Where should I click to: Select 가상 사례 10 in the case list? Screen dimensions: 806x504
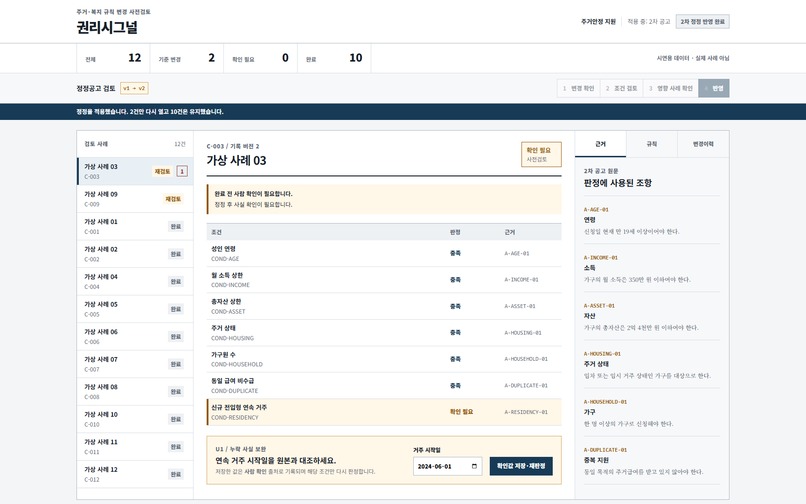coord(135,419)
